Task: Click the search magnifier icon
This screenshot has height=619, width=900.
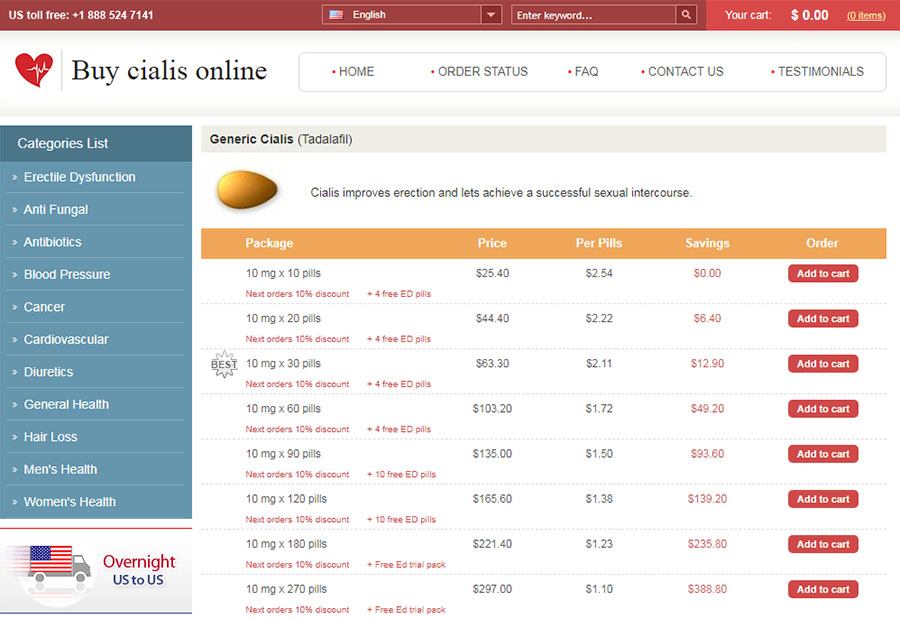Action: point(686,15)
